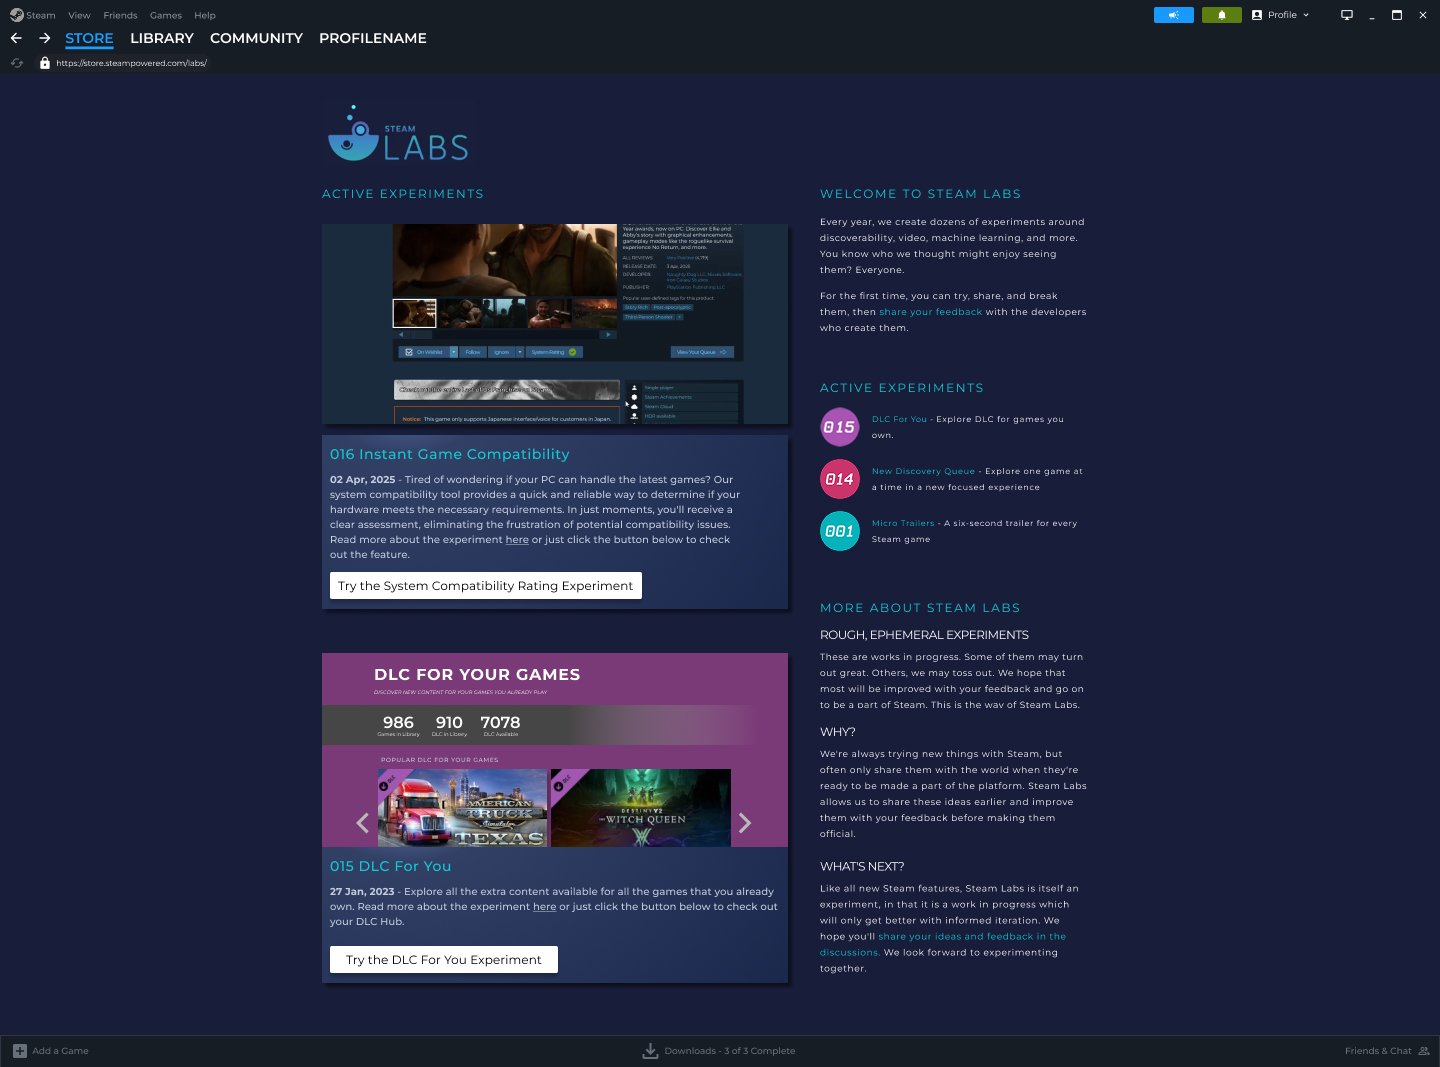Open the Help menu
This screenshot has width=1440, height=1067.
(205, 15)
